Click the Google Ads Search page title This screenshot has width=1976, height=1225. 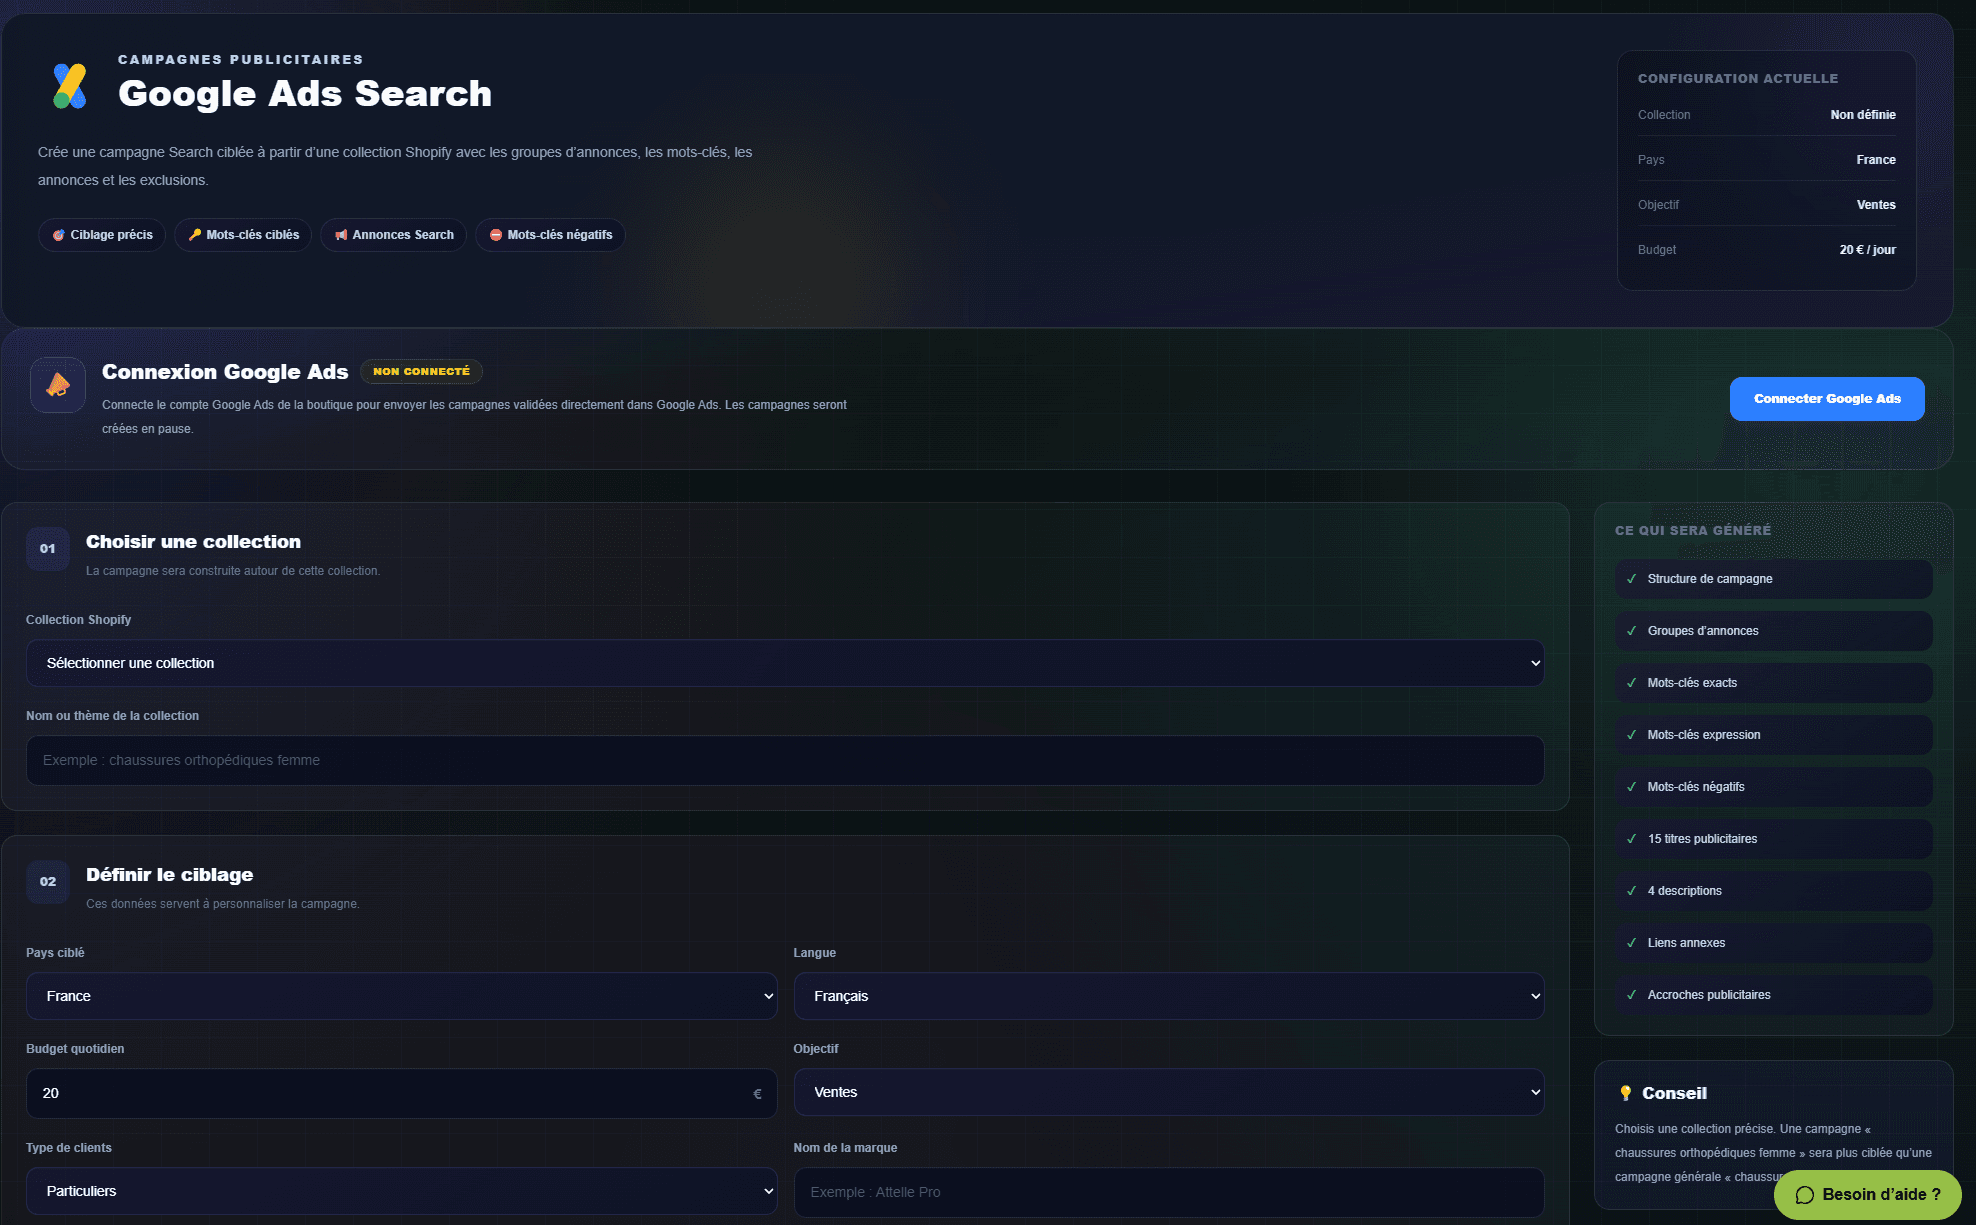pos(305,94)
